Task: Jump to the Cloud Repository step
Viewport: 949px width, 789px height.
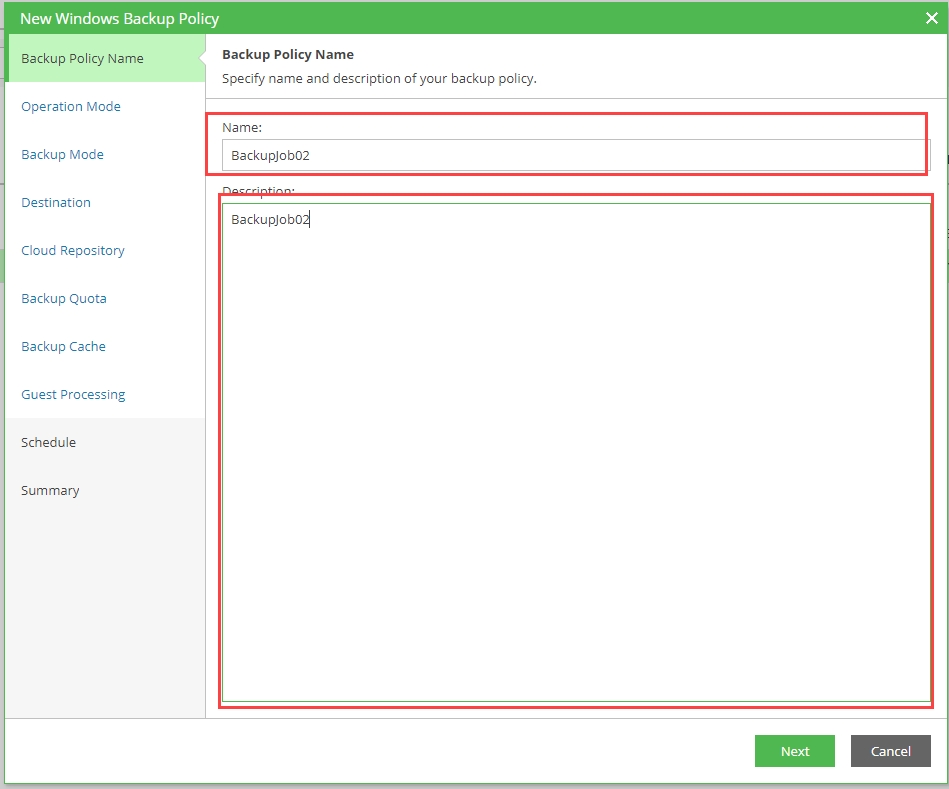Action: coord(73,250)
